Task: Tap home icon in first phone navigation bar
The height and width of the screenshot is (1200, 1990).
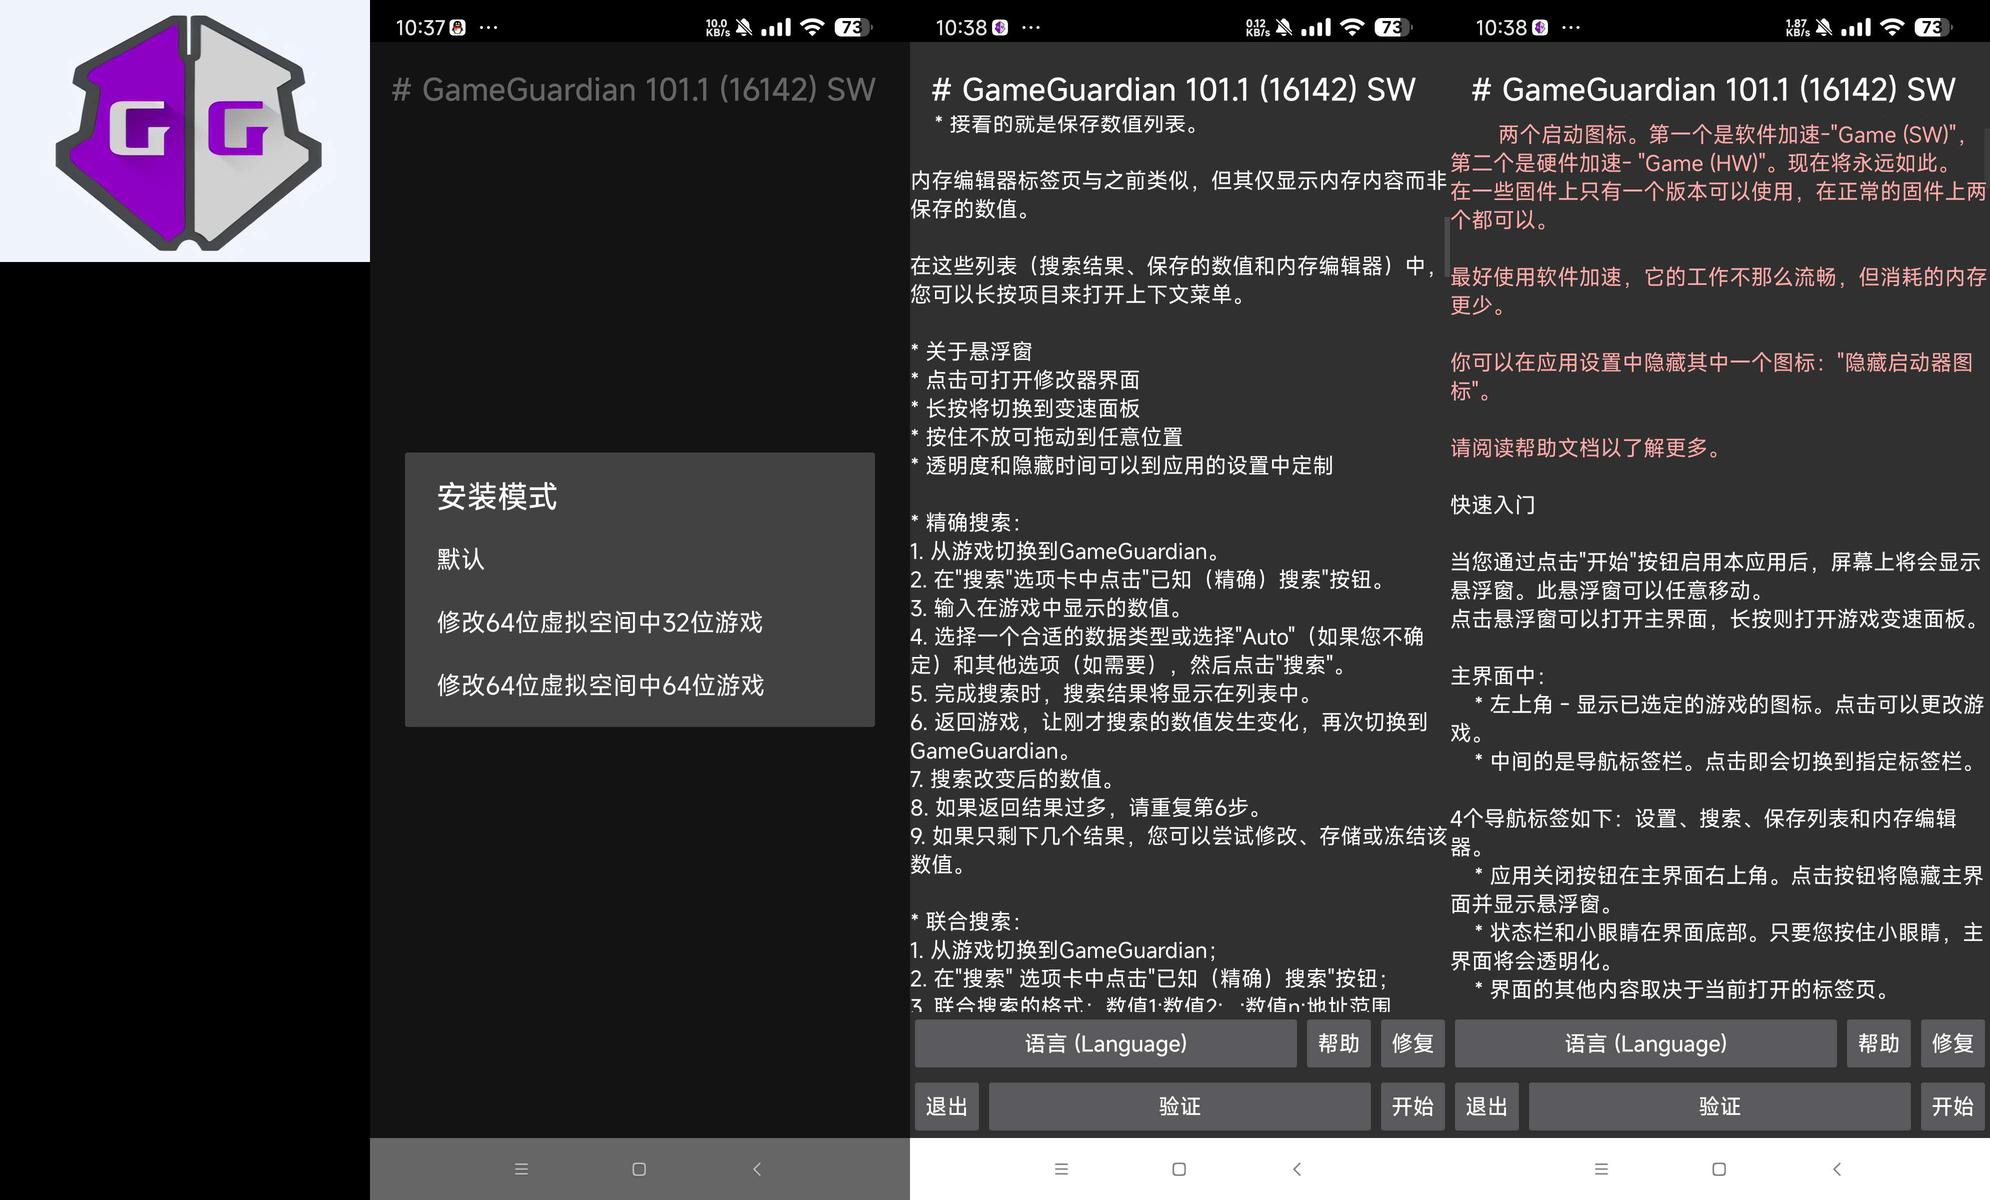Action: point(639,1169)
